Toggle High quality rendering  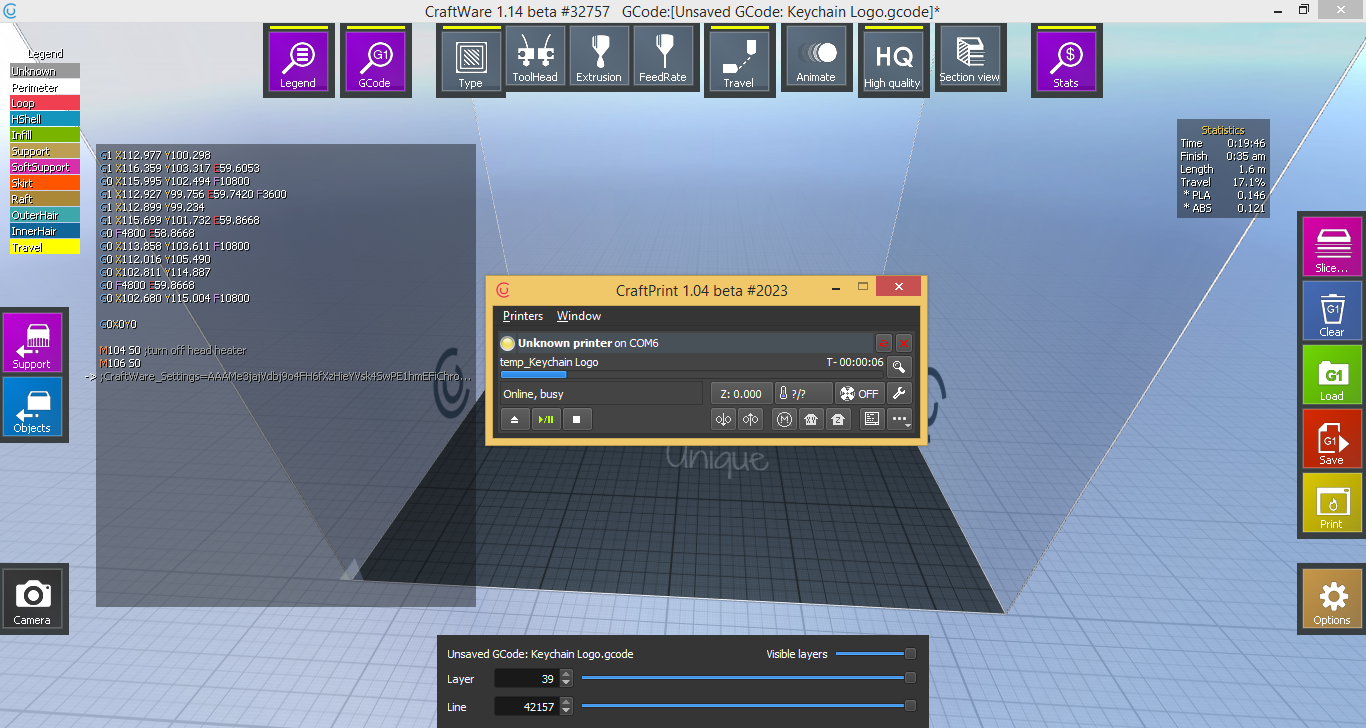pyautogui.click(x=892, y=61)
